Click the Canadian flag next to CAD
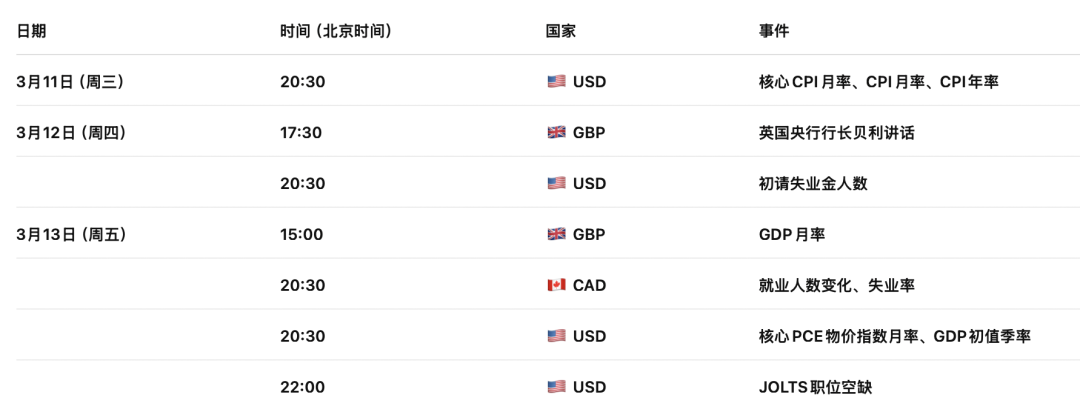Viewport: 1080px width, 412px height. (x=556, y=286)
